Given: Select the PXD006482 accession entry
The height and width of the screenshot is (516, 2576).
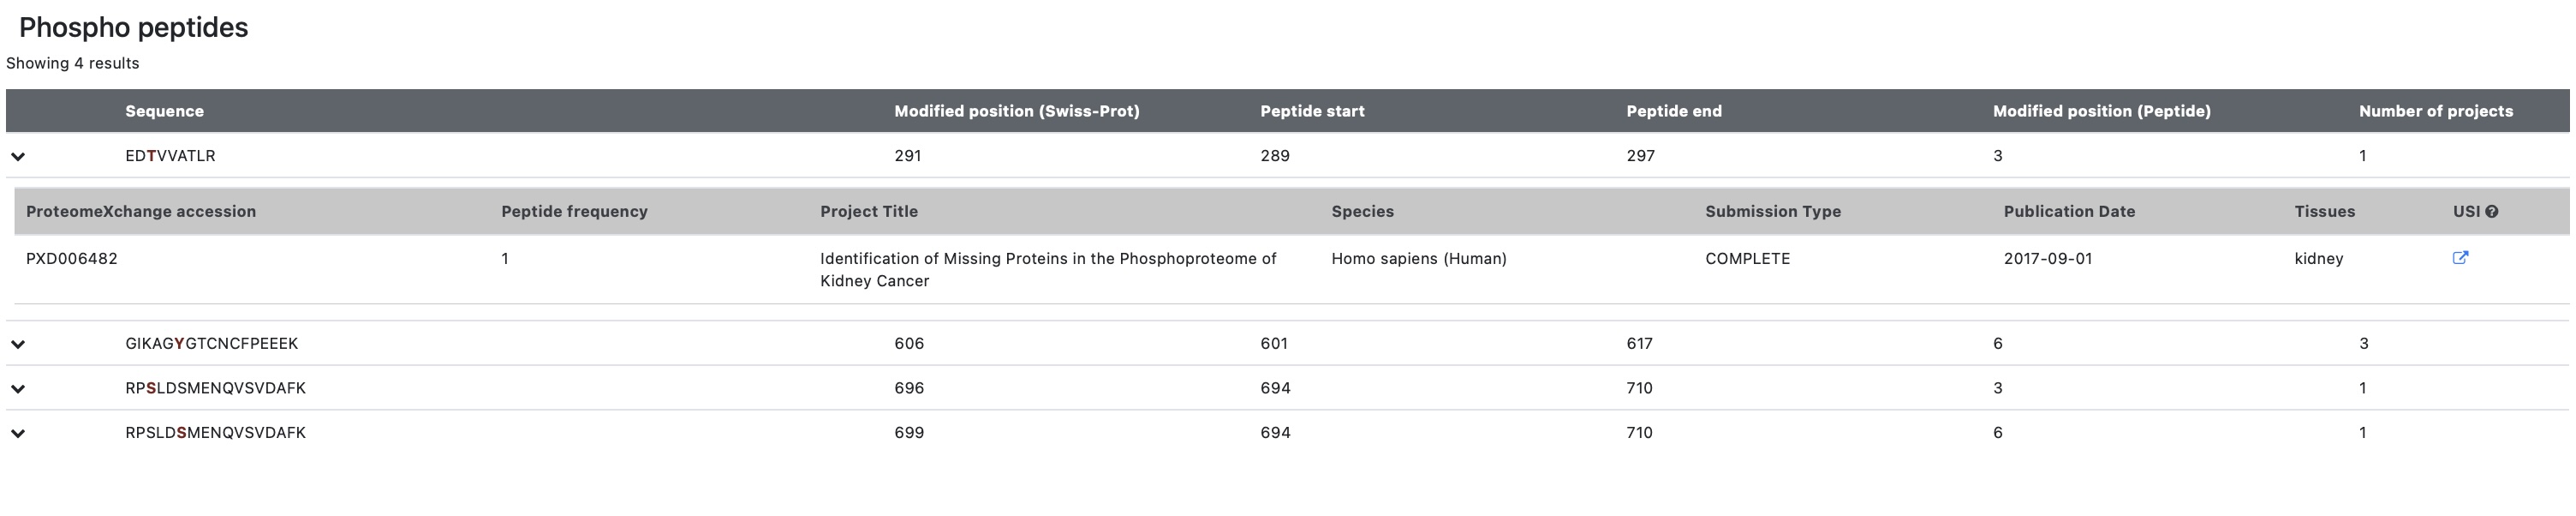Looking at the screenshot, I should 72,259.
